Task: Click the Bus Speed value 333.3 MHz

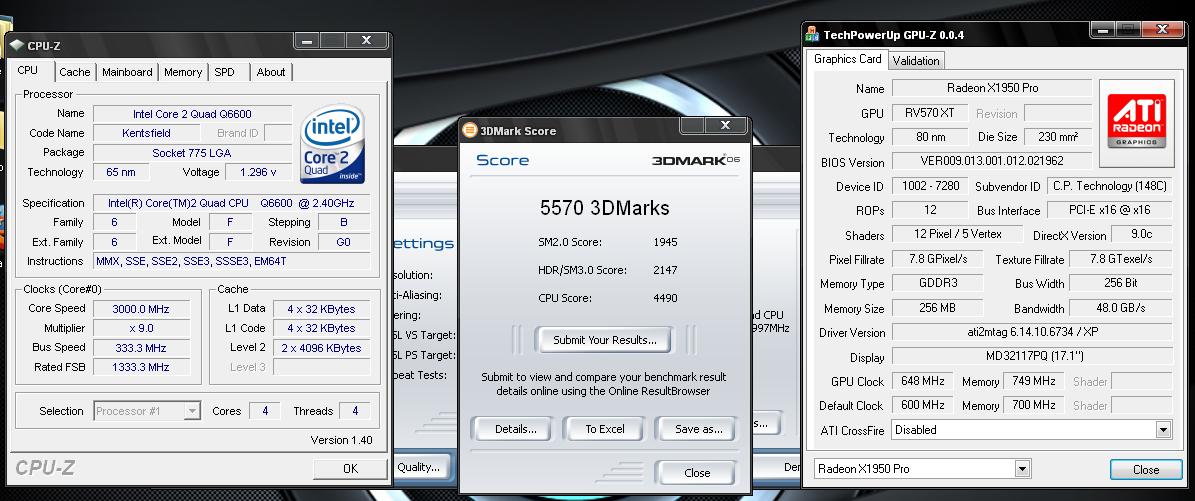Action: pos(141,348)
